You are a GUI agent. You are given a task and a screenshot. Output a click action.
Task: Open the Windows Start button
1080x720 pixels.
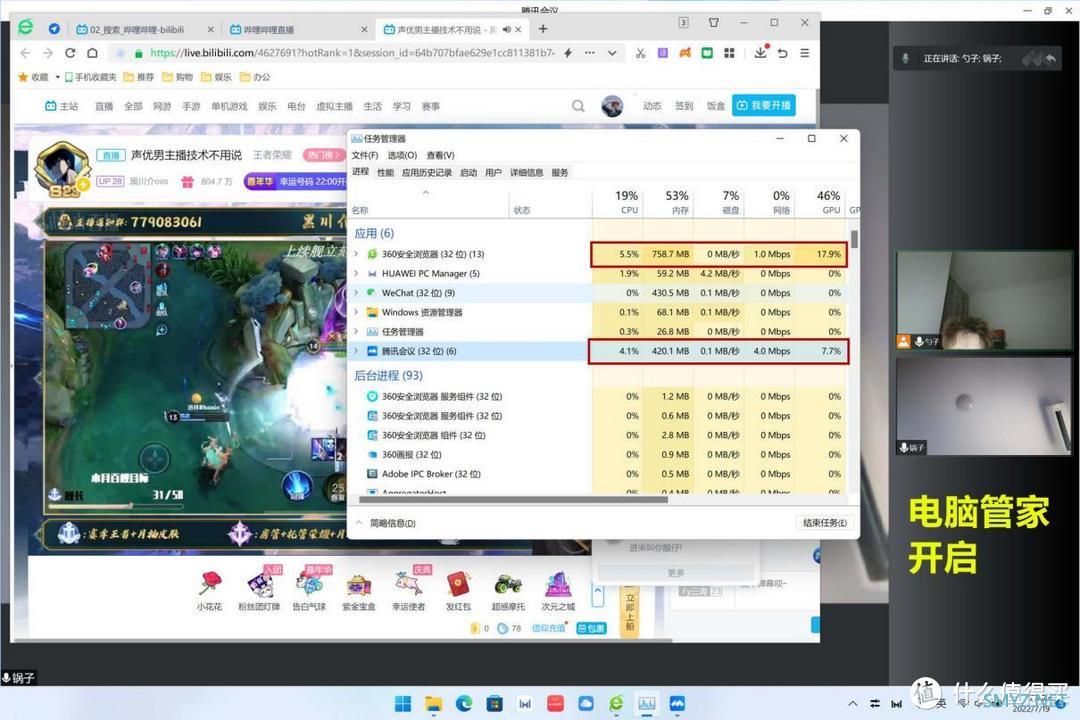tap(402, 703)
